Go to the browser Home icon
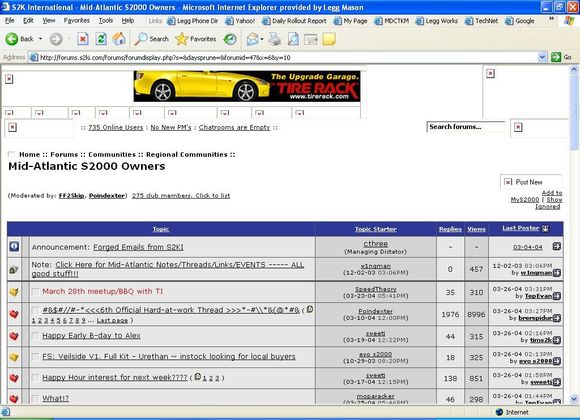 click(x=119, y=39)
